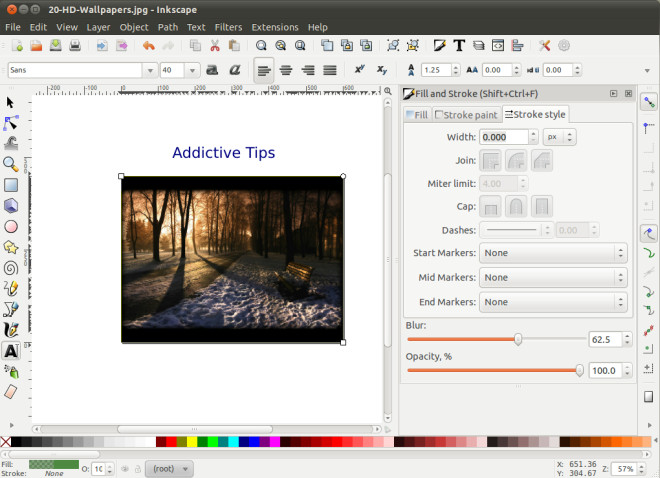Select the Pencil freehand tool
This screenshot has height=478, width=660.
coord(11,288)
